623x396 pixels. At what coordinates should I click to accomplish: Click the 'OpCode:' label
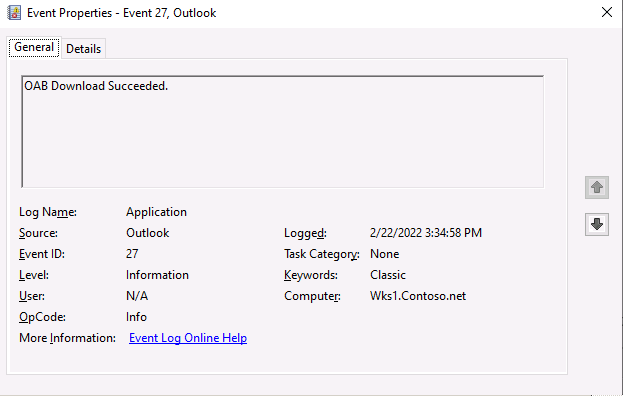tap(42, 317)
